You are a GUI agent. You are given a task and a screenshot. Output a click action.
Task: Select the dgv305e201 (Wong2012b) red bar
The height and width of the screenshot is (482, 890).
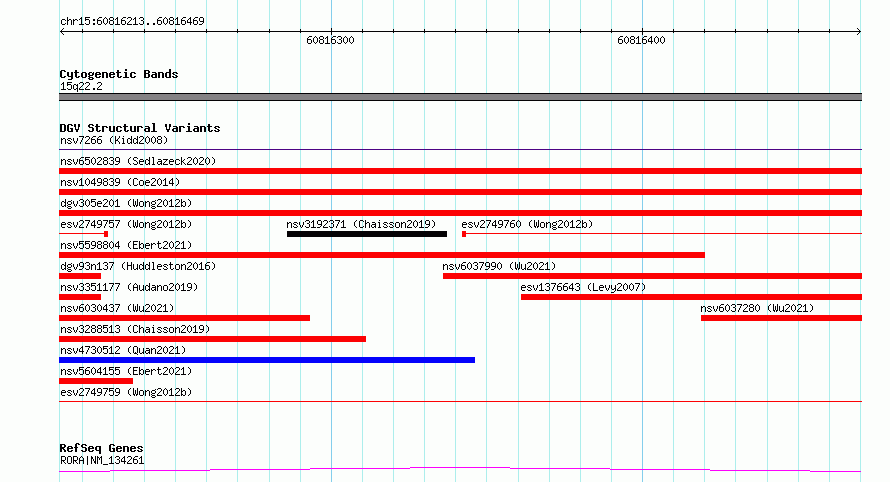pyautogui.click(x=460, y=213)
